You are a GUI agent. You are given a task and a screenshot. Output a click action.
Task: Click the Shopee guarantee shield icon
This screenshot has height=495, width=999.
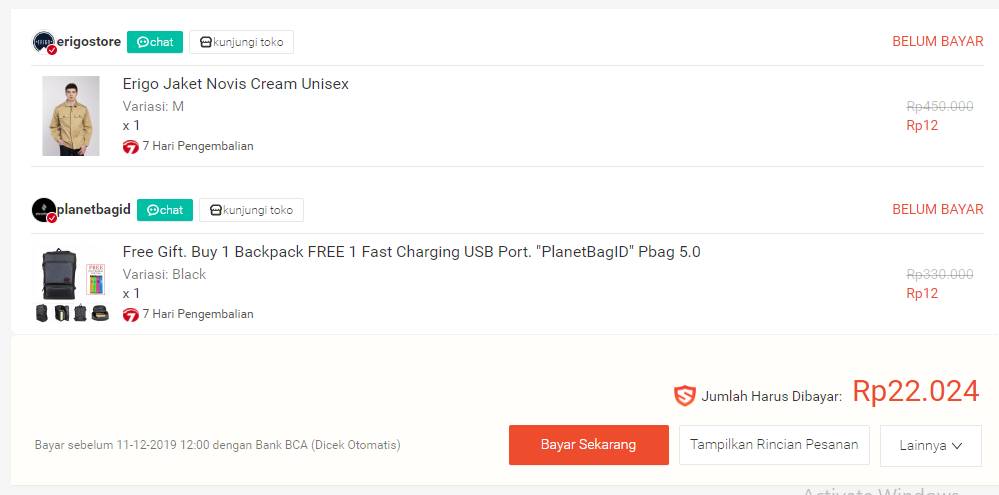click(x=685, y=396)
